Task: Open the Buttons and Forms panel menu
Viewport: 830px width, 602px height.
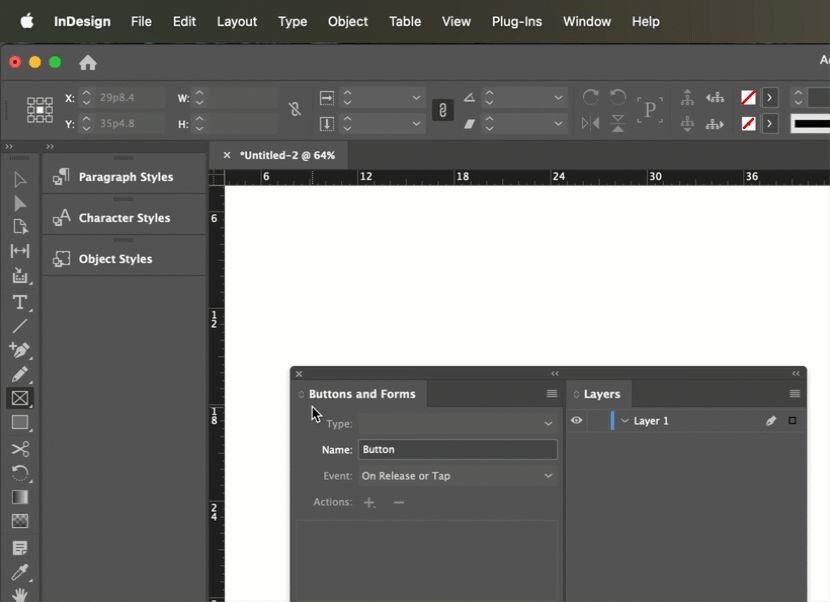Action: (552, 393)
